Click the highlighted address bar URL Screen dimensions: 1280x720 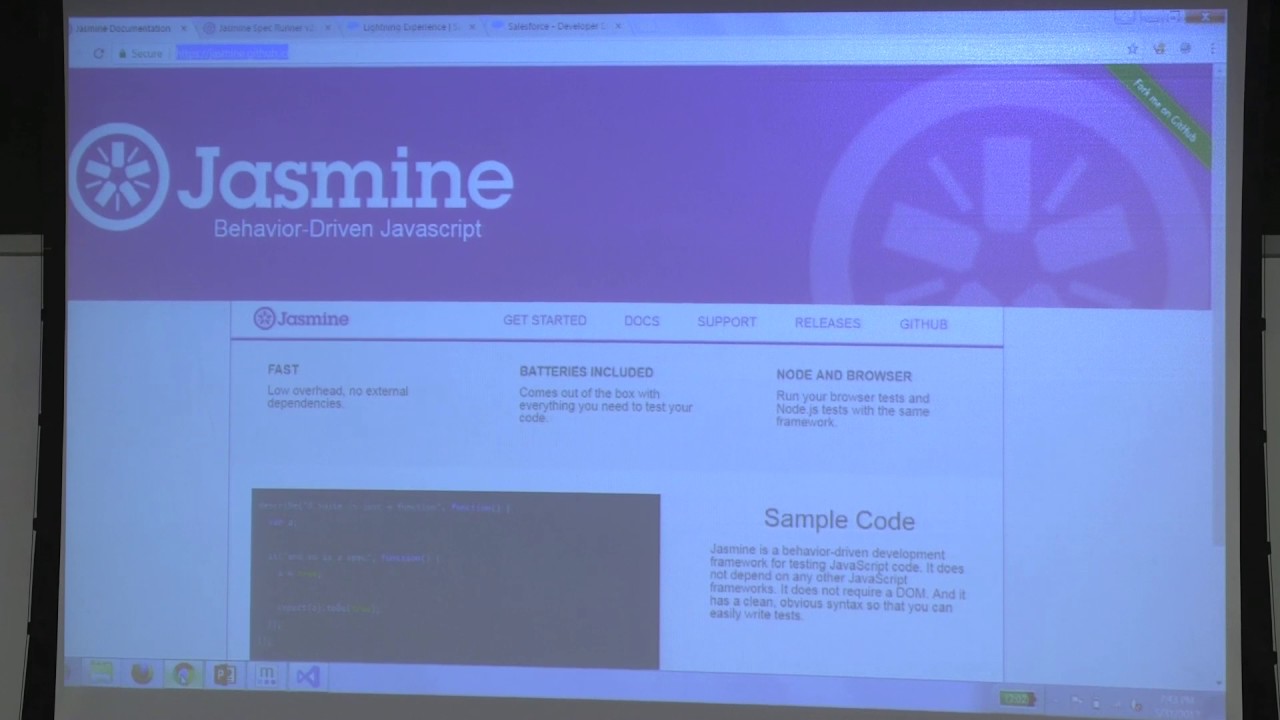(232, 52)
